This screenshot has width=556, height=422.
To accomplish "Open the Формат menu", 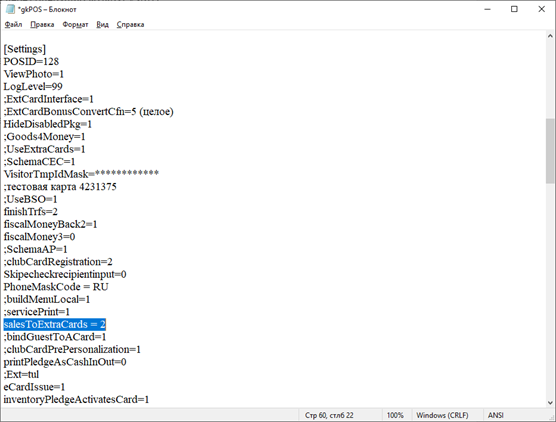I will click(x=75, y=24).
